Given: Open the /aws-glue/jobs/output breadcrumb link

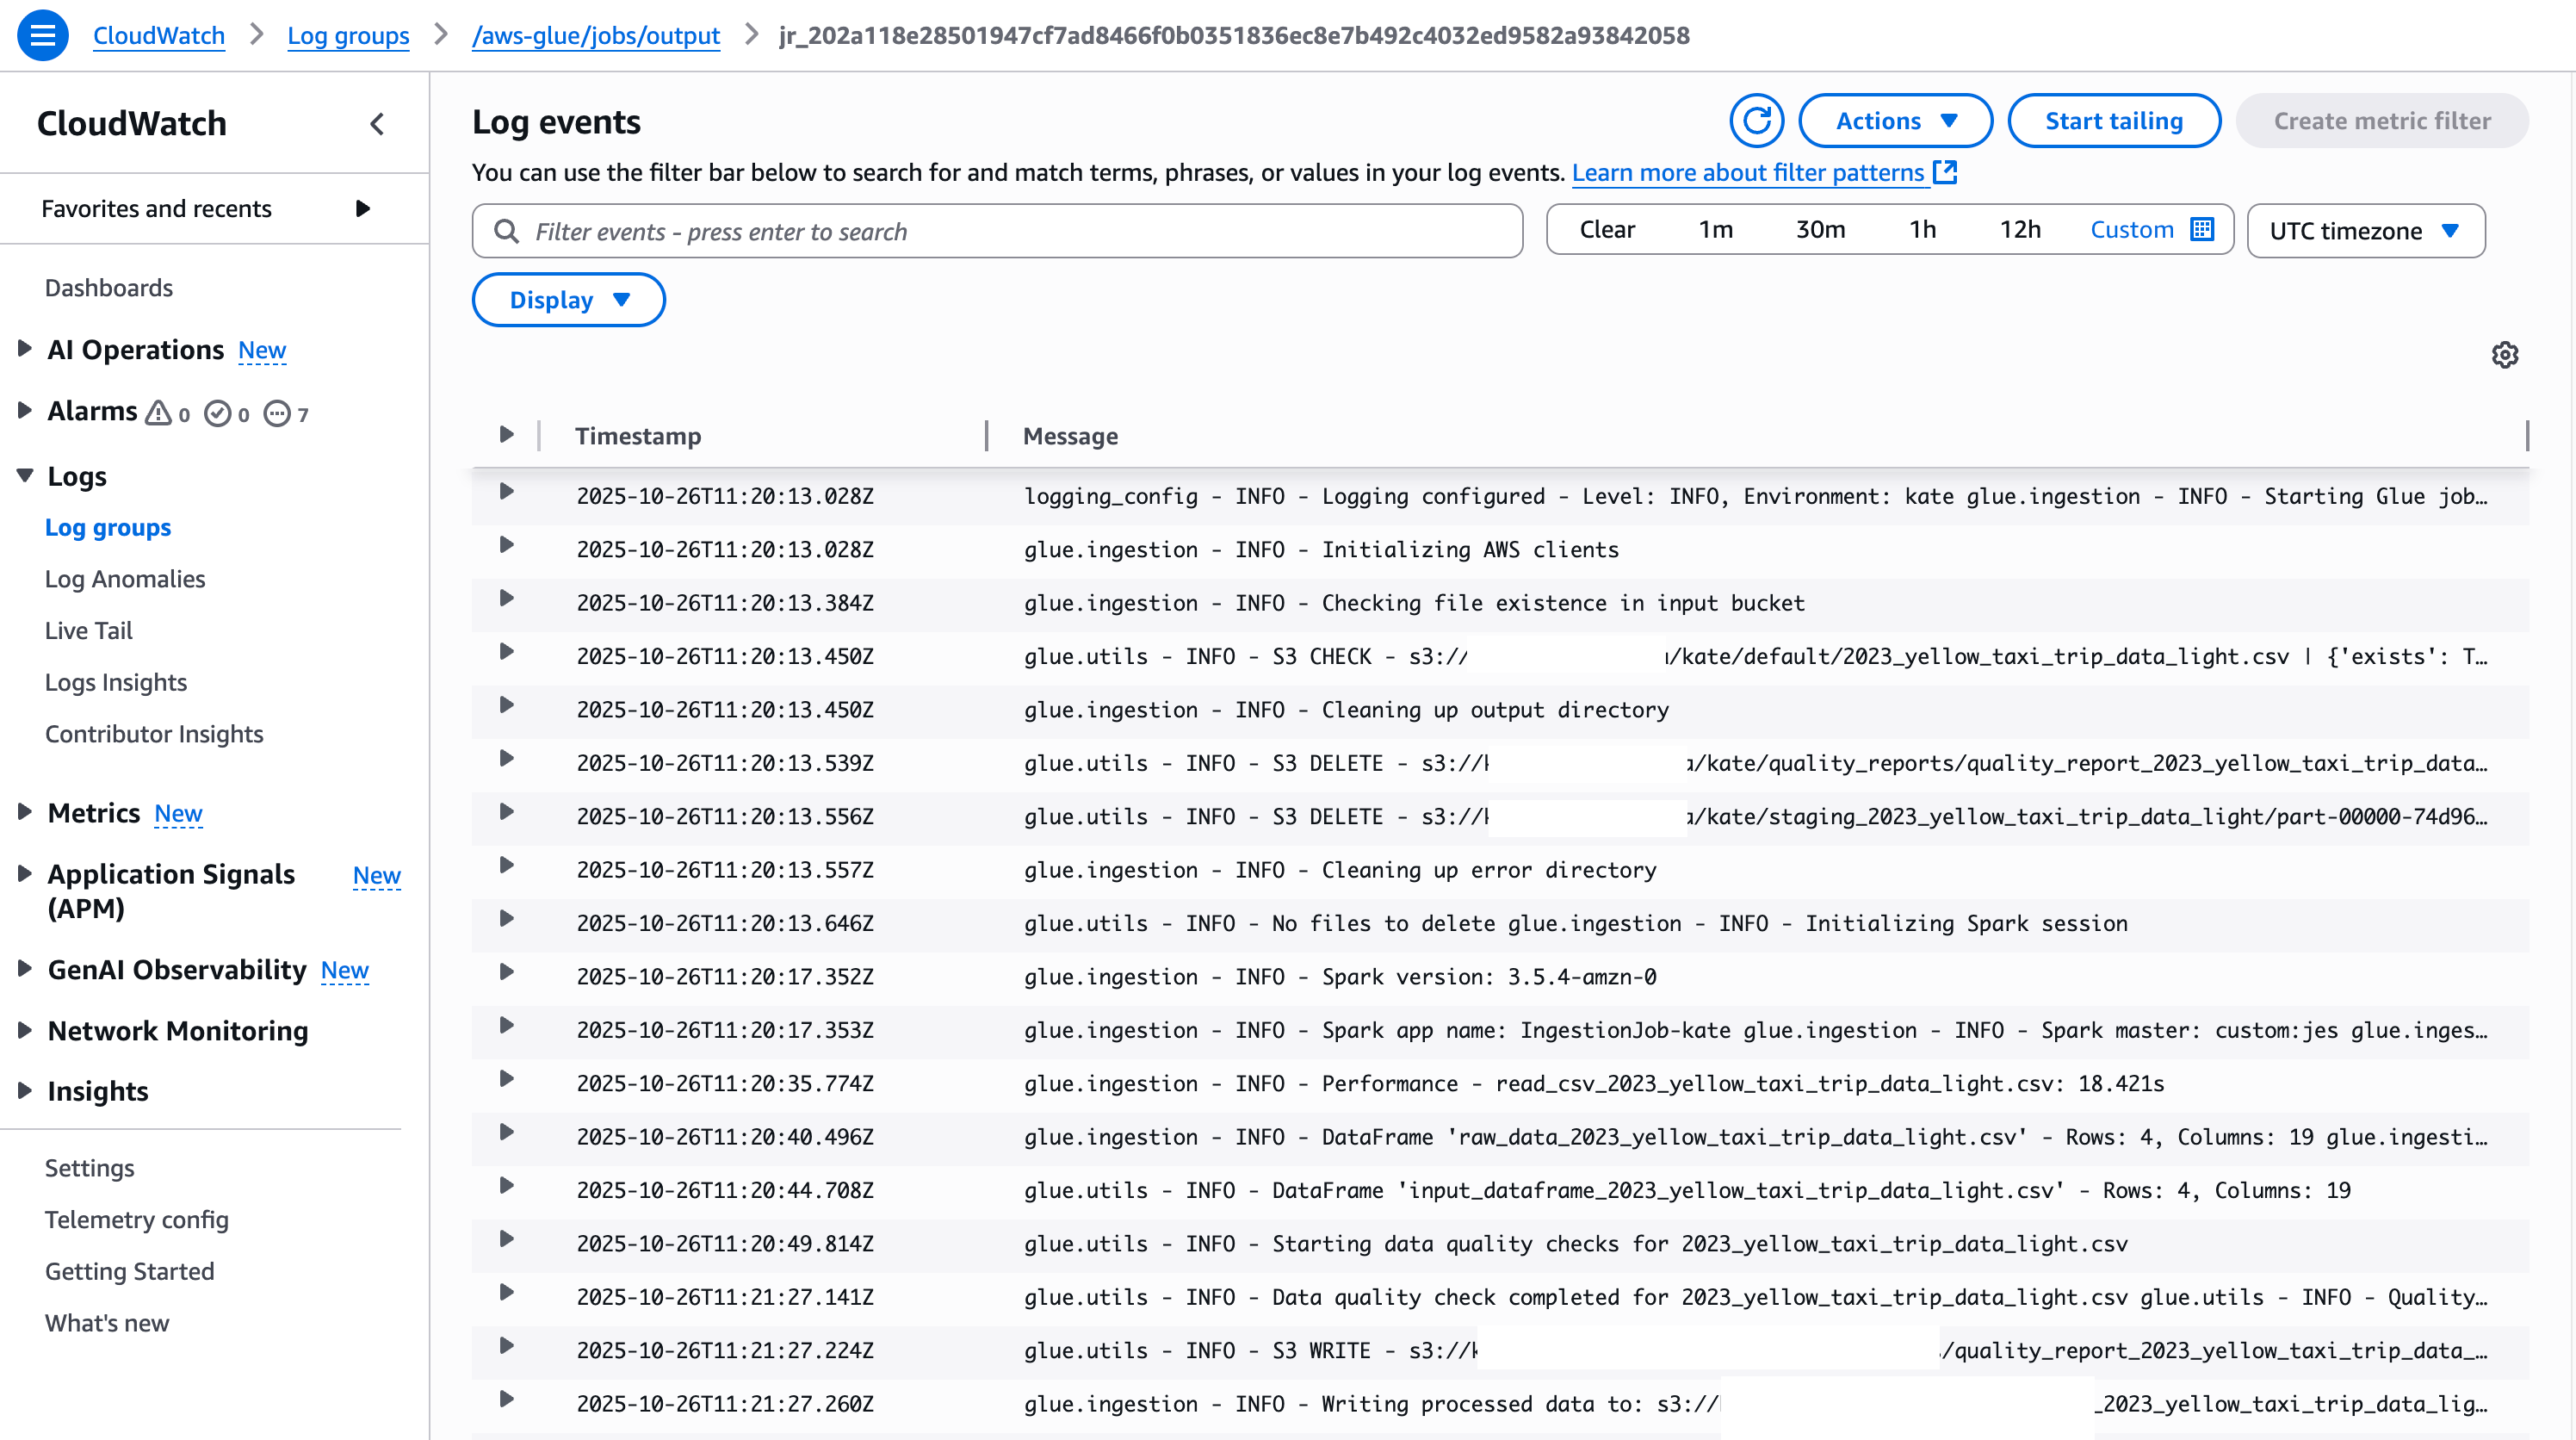Looking at the screenshot, I should (x=595, y=36).
